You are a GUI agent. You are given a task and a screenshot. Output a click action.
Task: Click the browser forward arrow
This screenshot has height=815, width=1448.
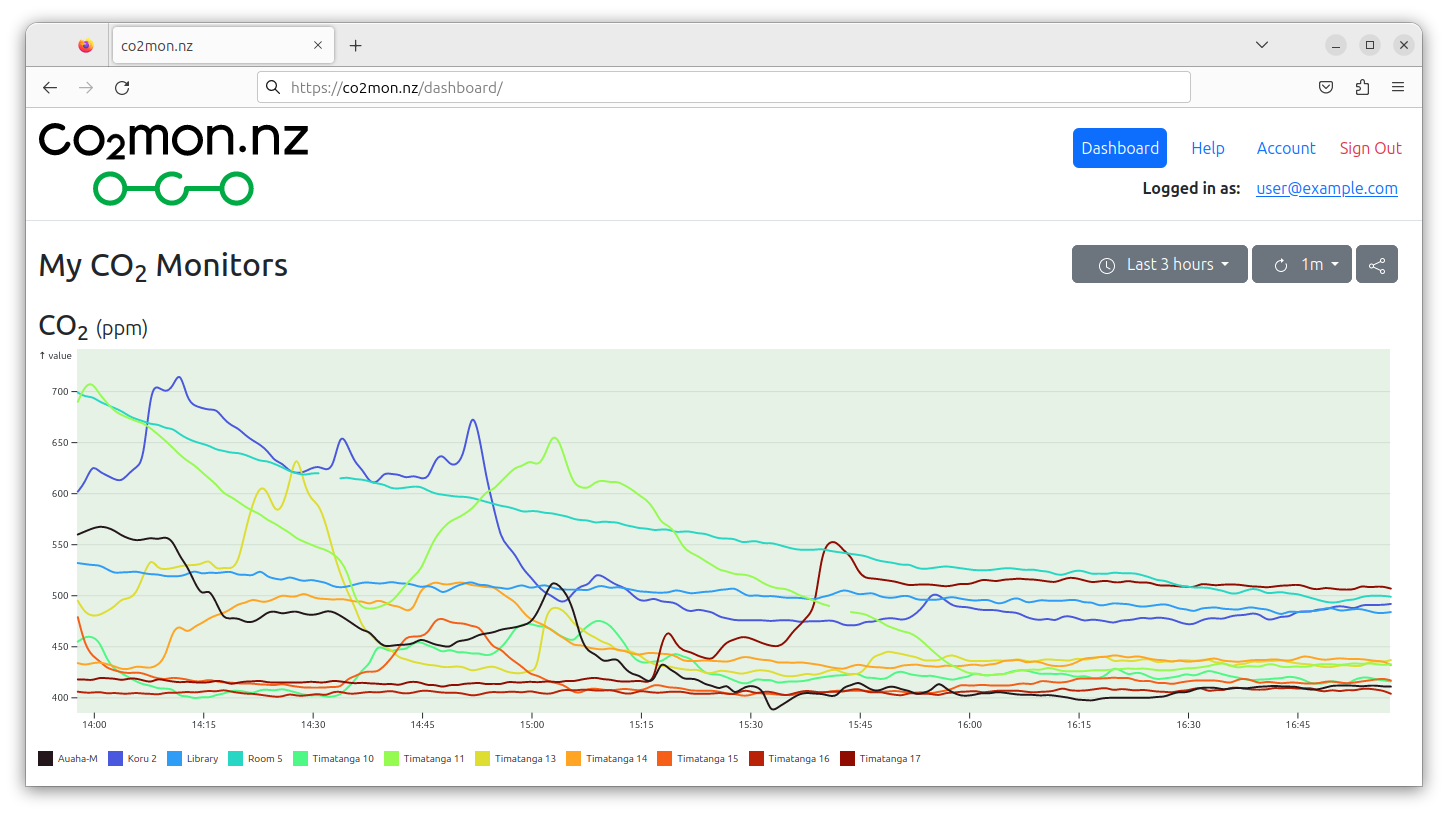(x=86, y=87)
